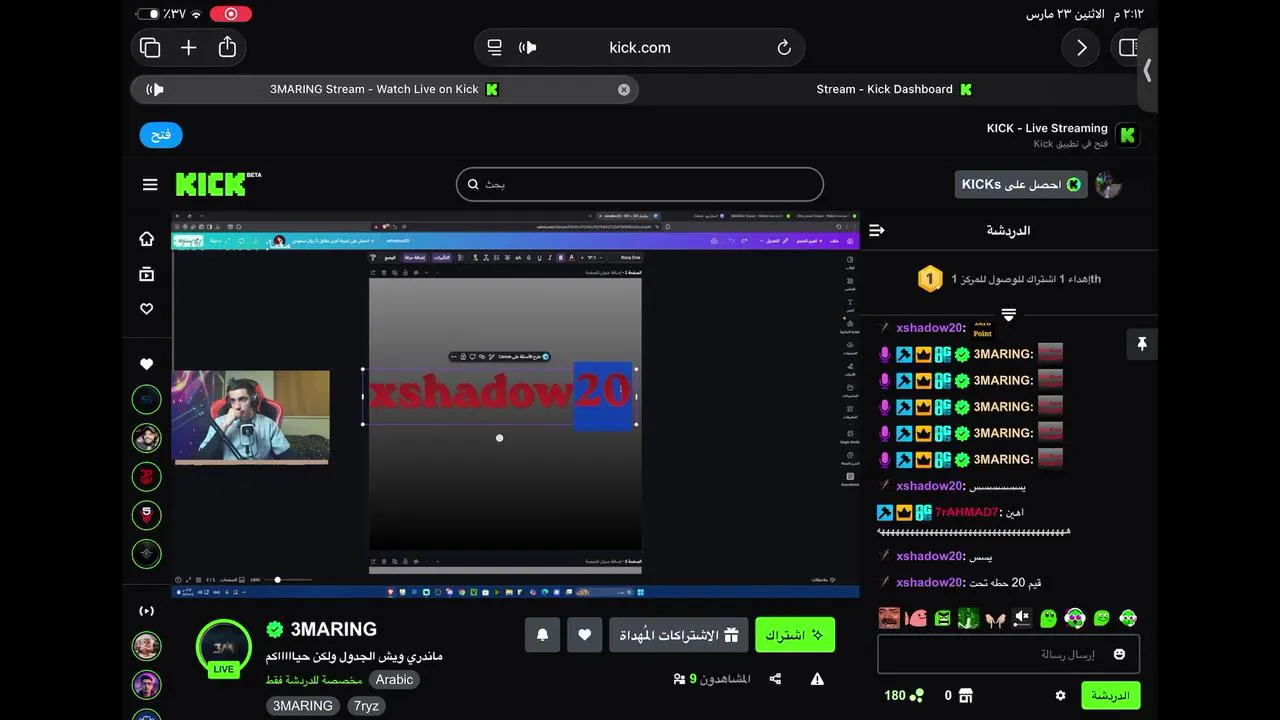Select the pink blob emote
The width and height of the screenshot is (1280, 720).
coord(915,618)
